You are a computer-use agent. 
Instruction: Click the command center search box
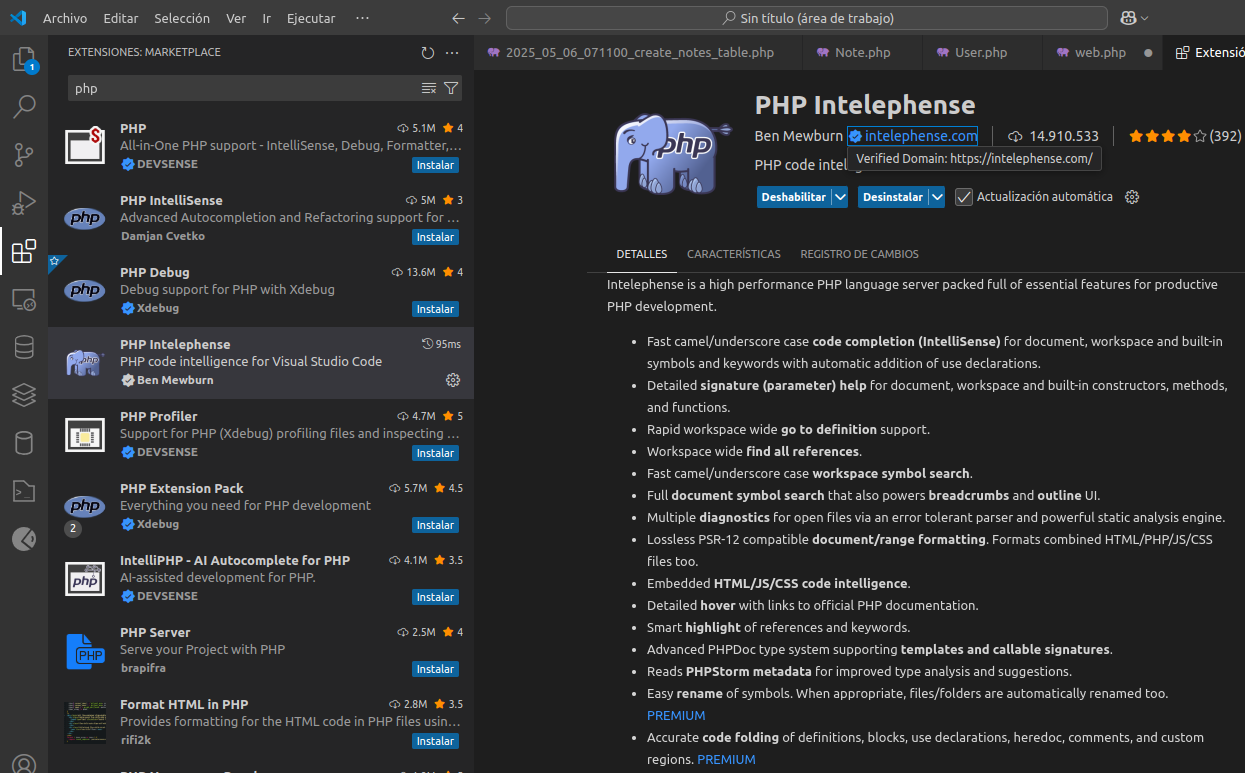(807, 18)
